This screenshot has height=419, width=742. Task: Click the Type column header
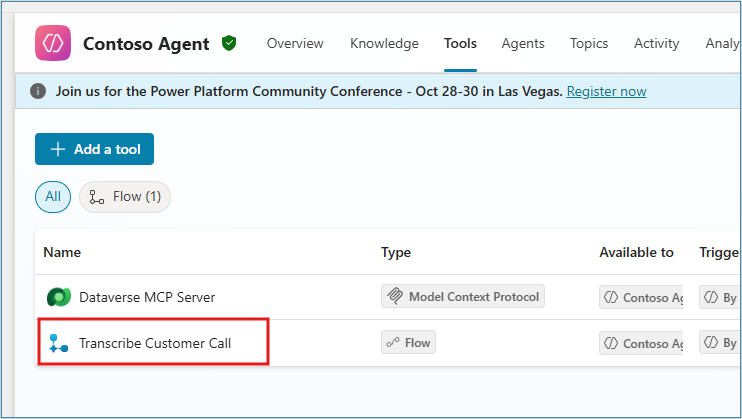click(396, 252)
